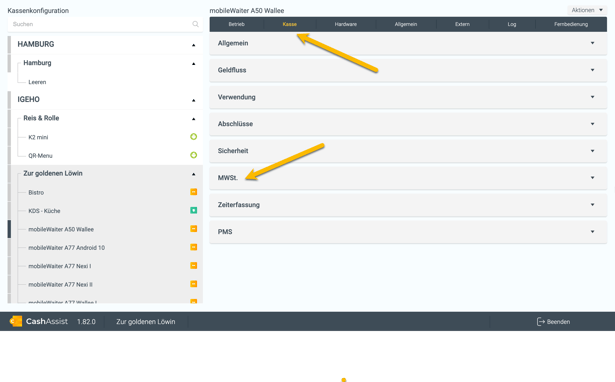Click the search magnifier icon
The image size is (615, 382).
195,24
